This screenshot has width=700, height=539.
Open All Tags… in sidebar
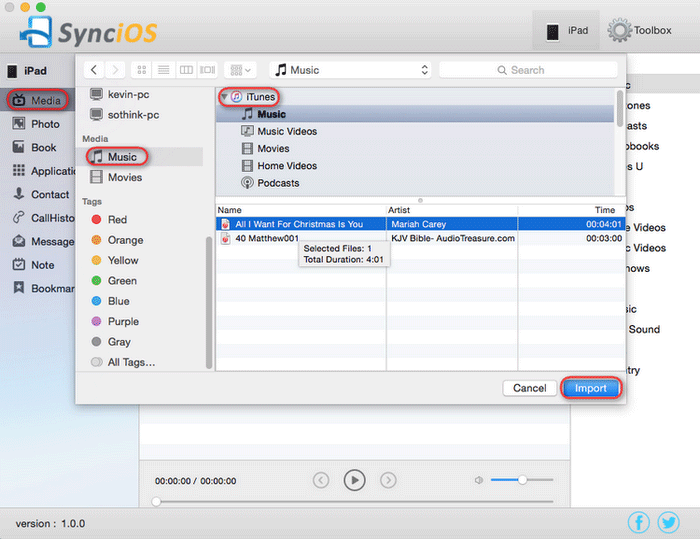pyautogui.click(x=123, y=362)
